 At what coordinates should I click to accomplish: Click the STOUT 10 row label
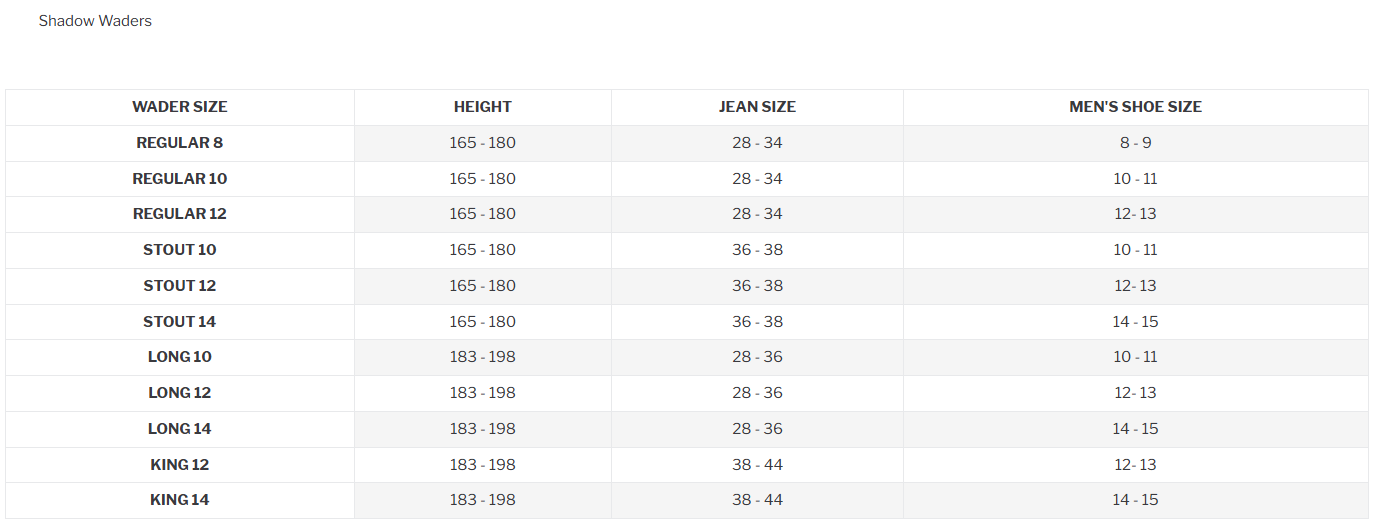pyautogui.click(x=180, y=250)
